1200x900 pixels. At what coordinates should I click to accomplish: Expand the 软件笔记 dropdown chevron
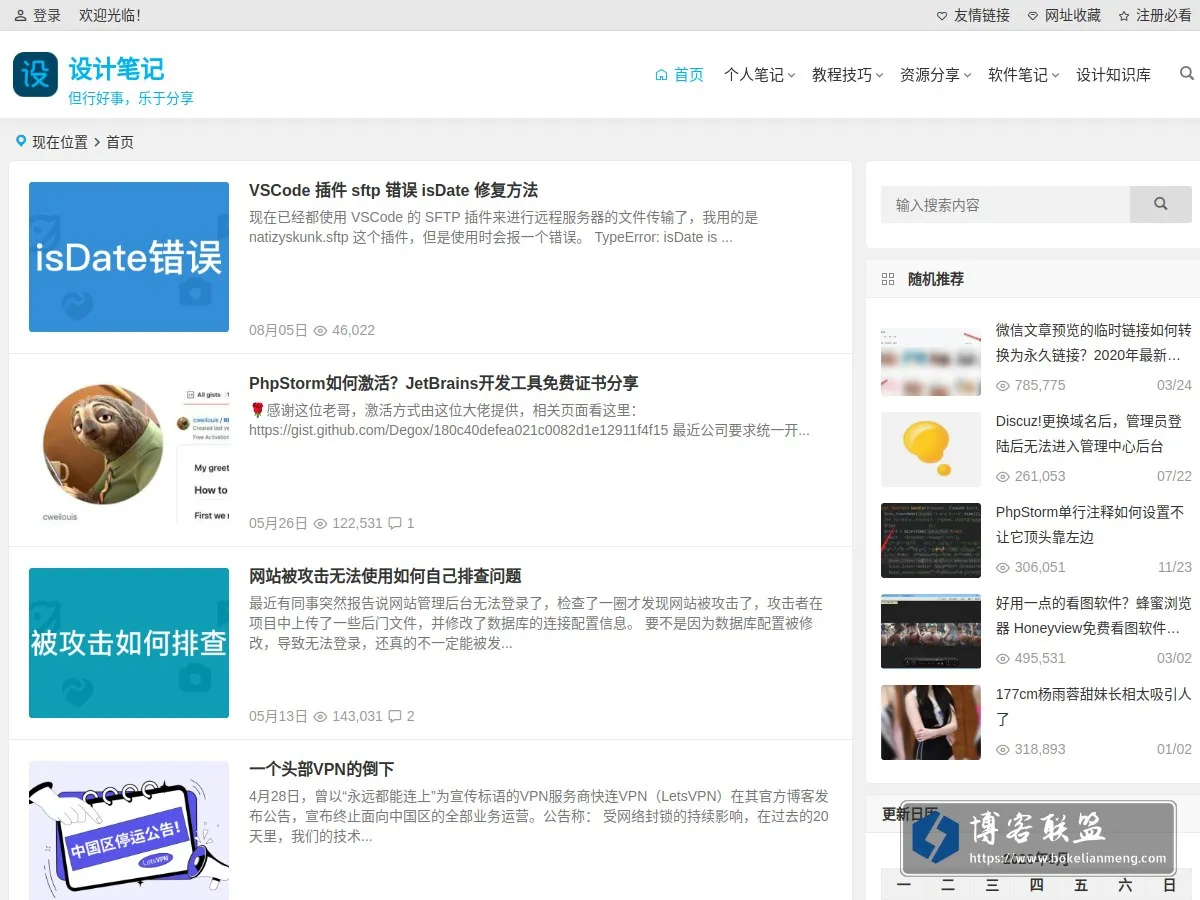1055,76
